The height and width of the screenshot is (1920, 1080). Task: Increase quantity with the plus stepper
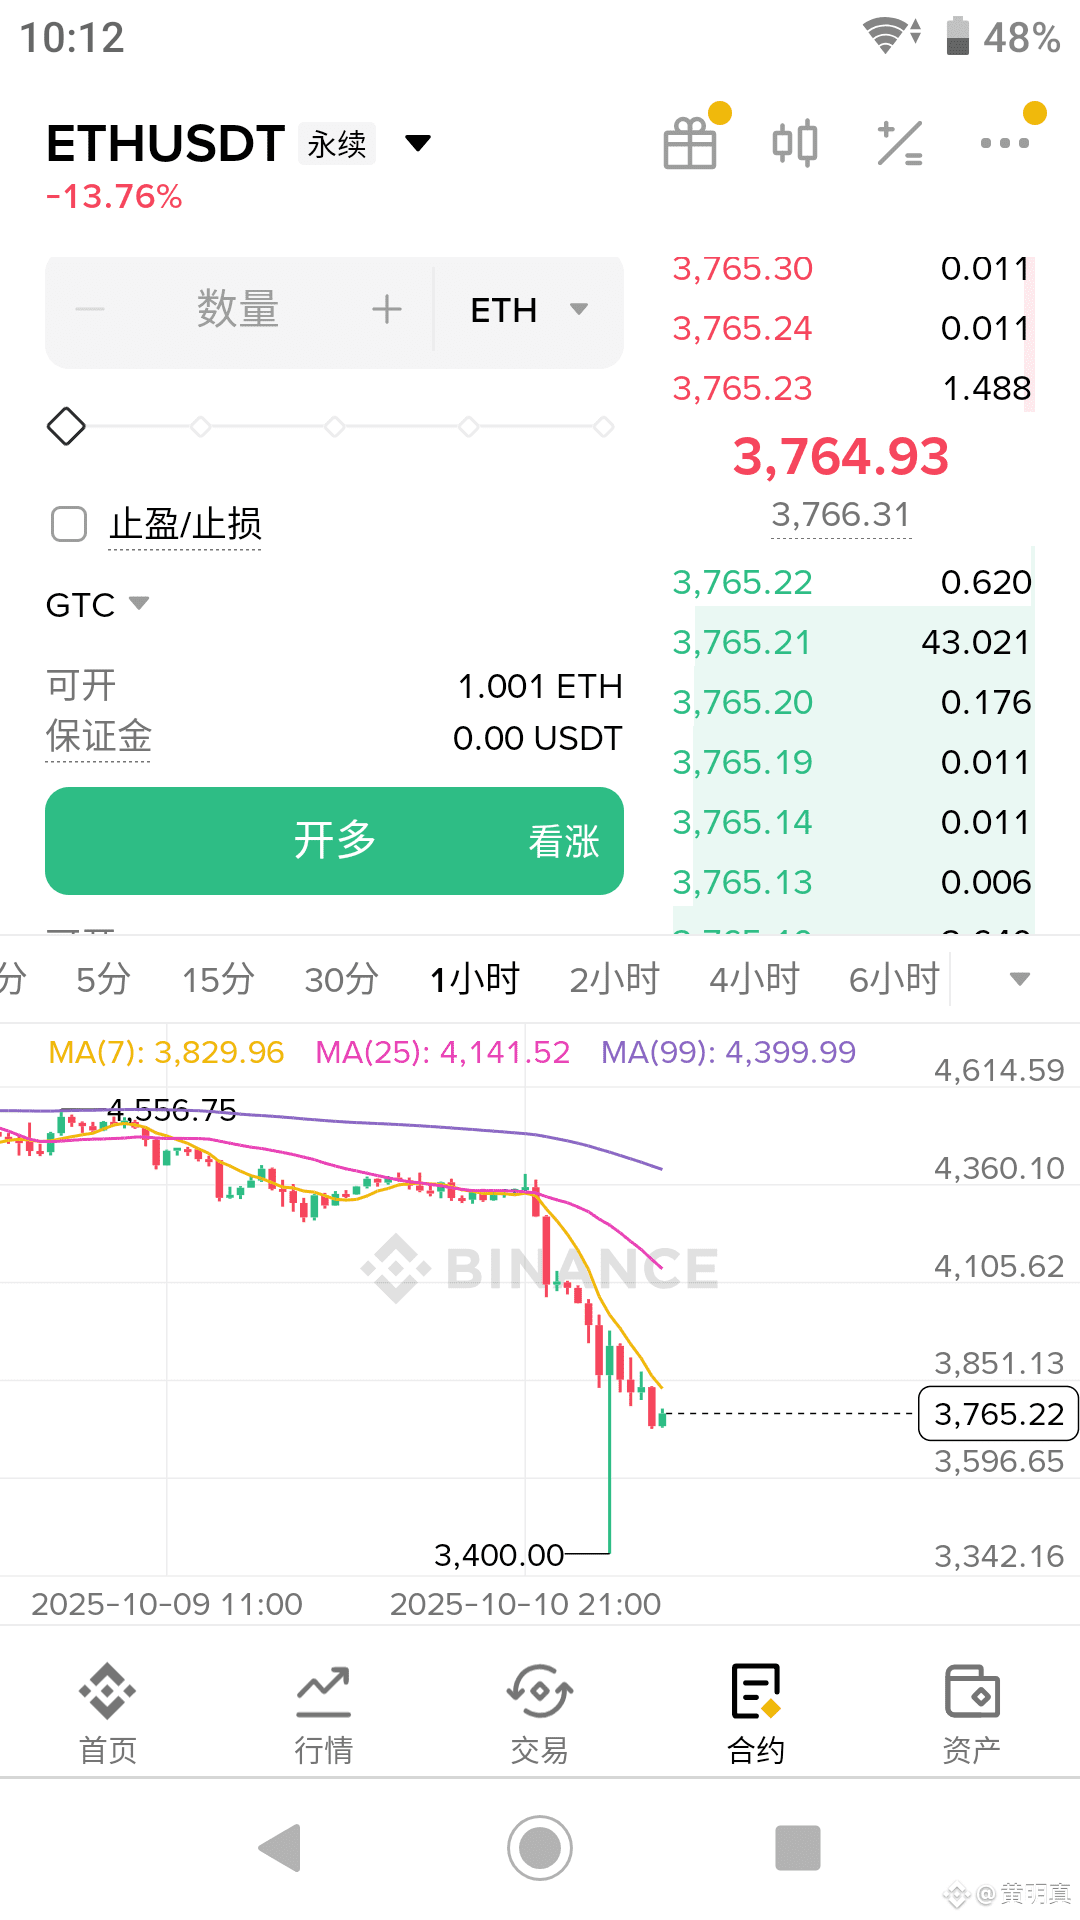coord(387,310)
